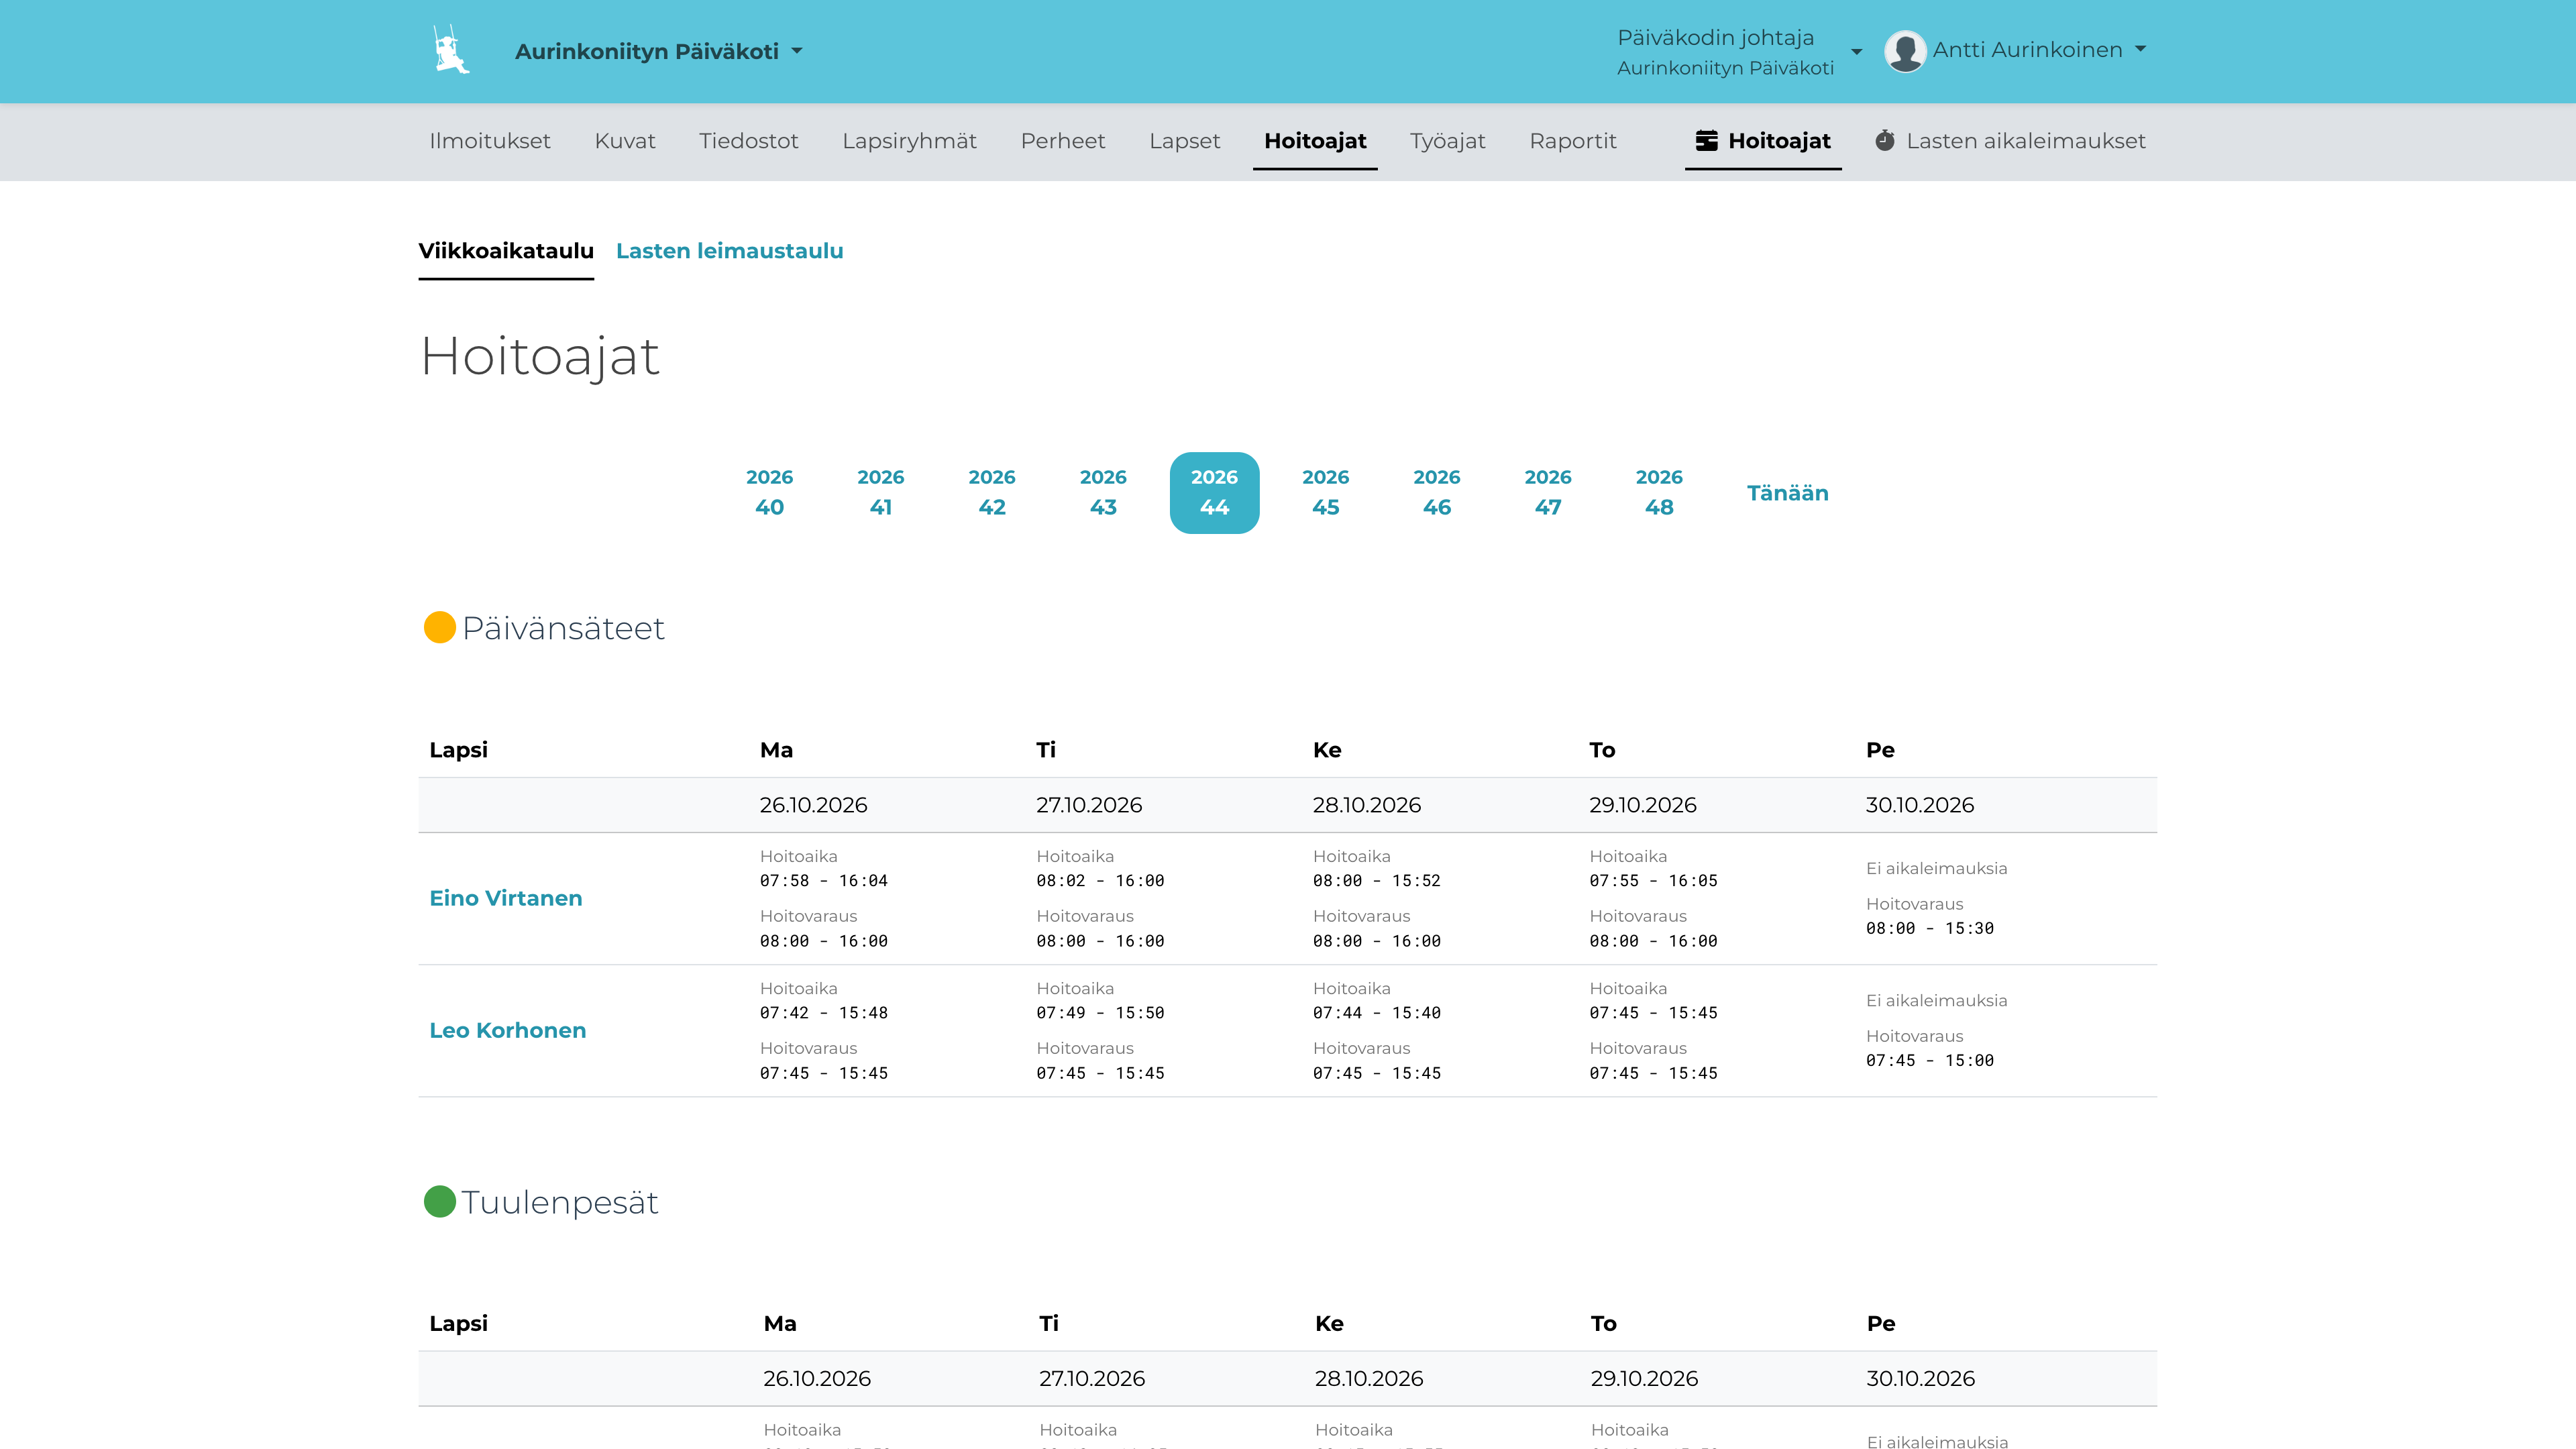Viewport: 2576px width, 1449px height.
Task: Click the 29.10.2026 date in Päivänsäteet table
Action: click(x=1643, y=805)
